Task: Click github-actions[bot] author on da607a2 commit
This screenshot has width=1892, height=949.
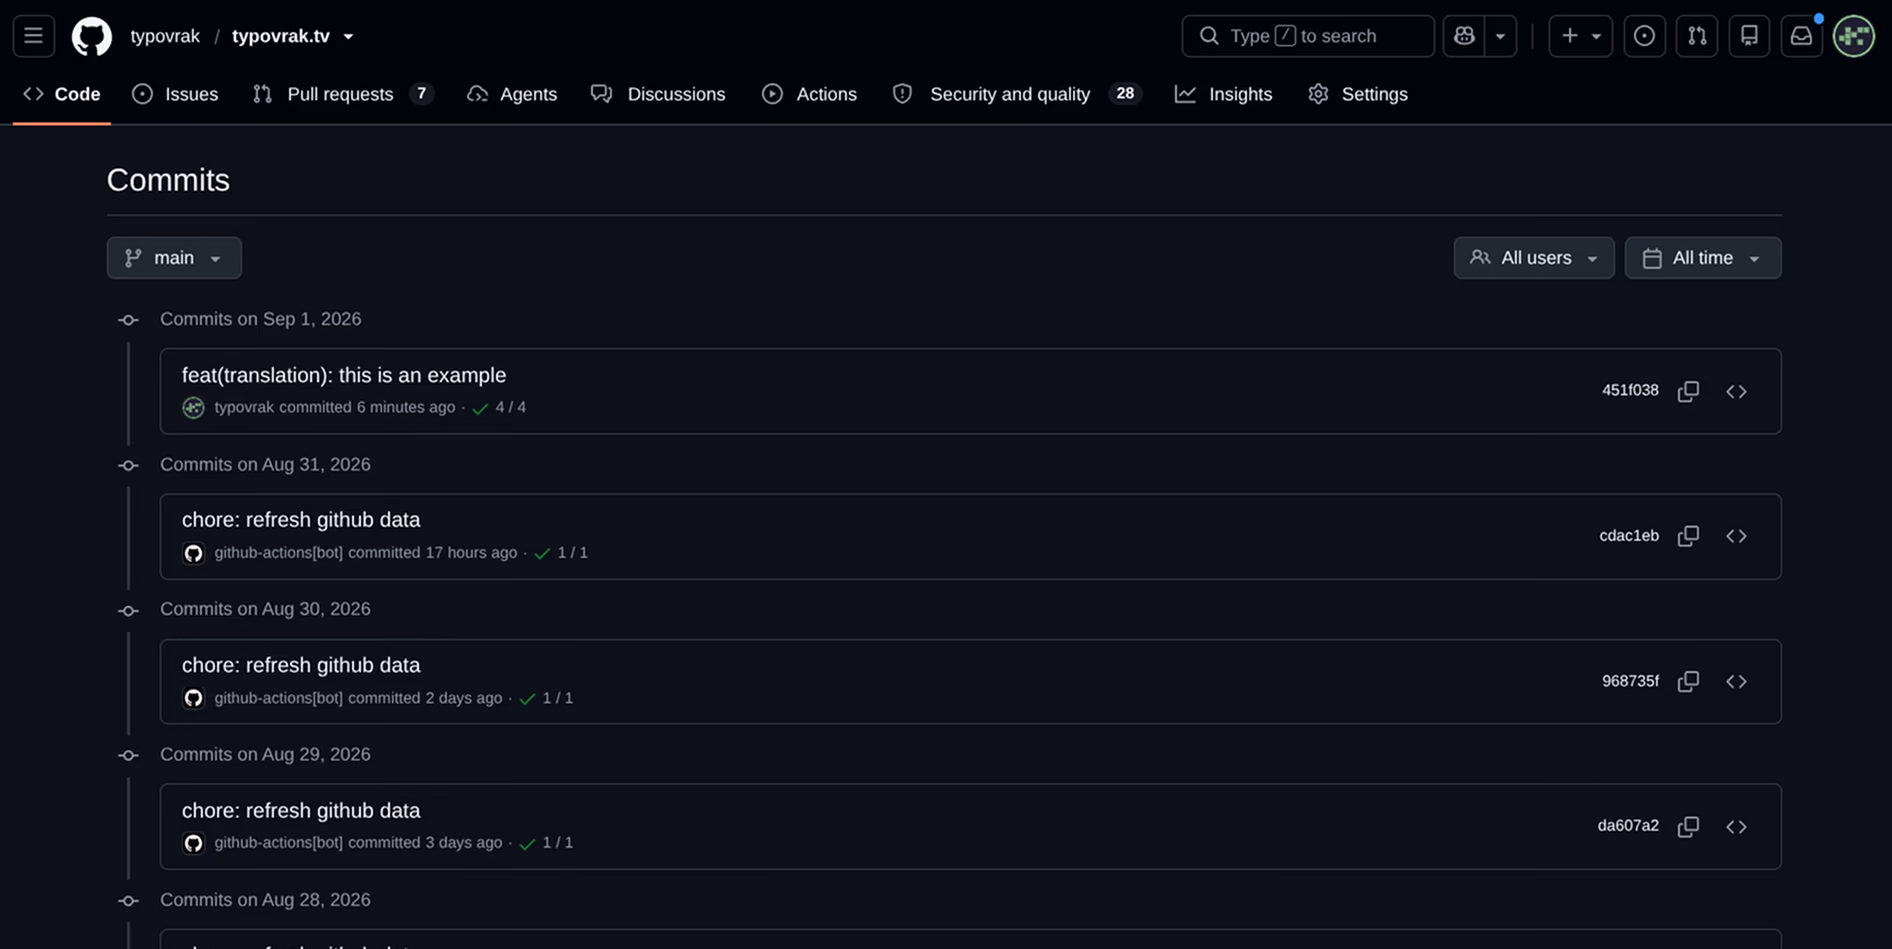Action: click(x=278, y=842)
